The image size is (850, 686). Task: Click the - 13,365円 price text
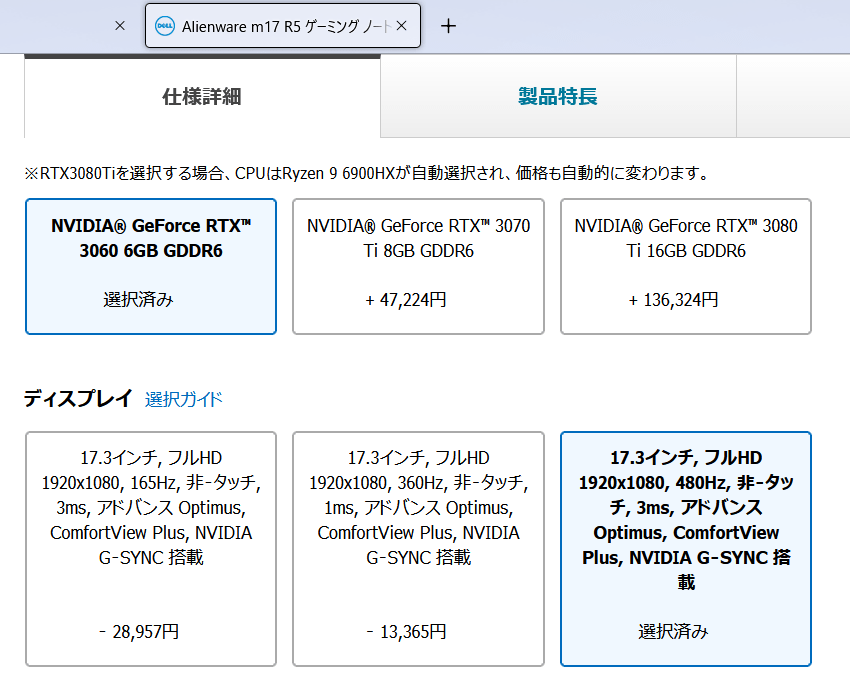click(406, 632)
